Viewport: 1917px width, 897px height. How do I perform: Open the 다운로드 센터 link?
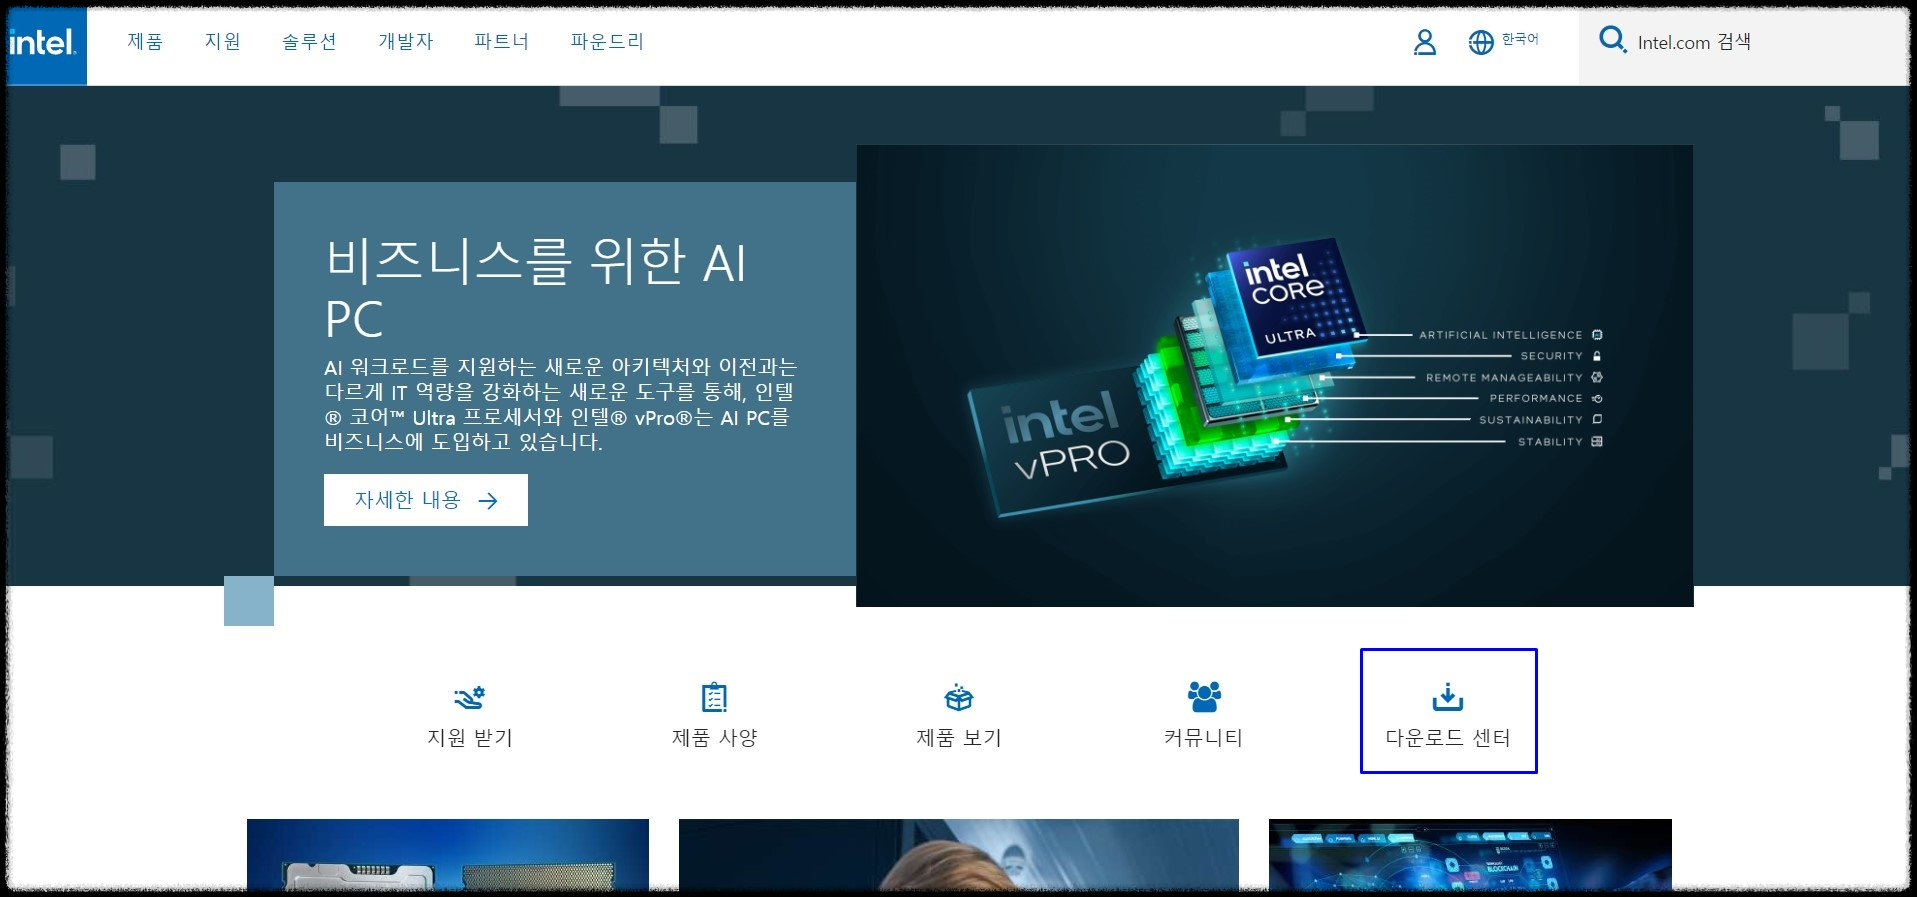tap(1447, 738)
